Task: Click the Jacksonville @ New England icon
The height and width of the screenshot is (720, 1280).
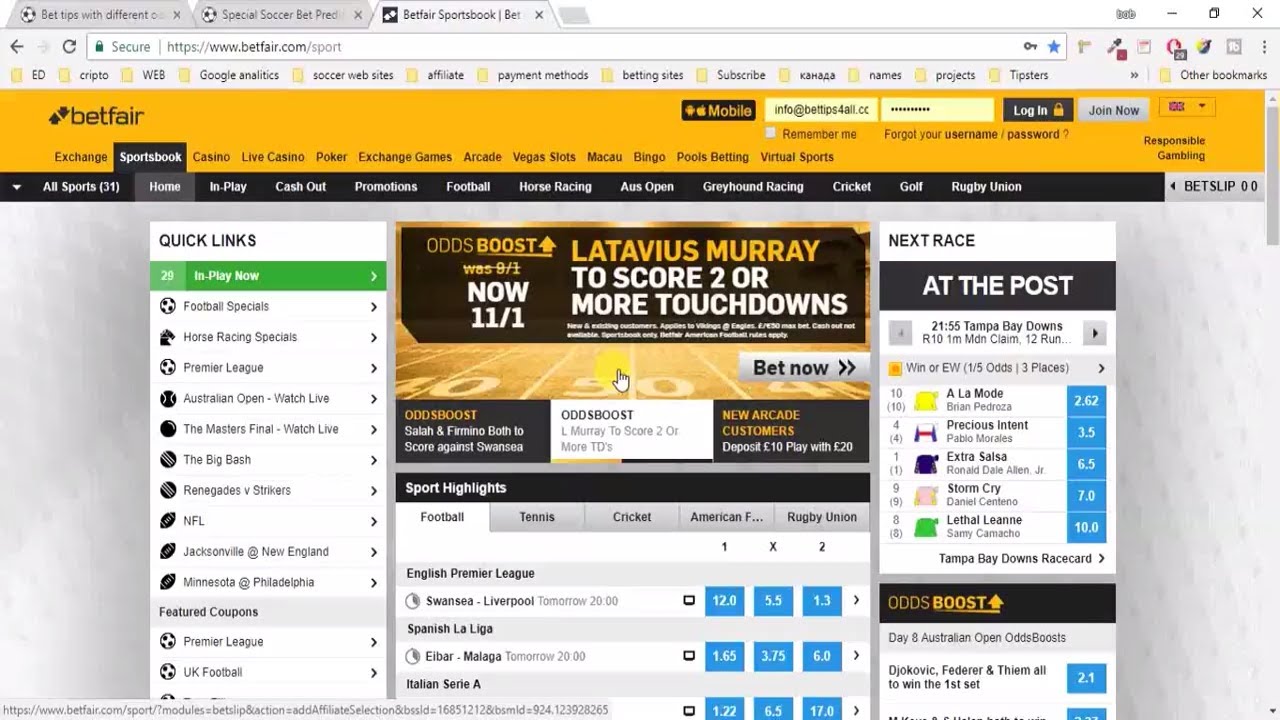Action: [x=168, y=552]
